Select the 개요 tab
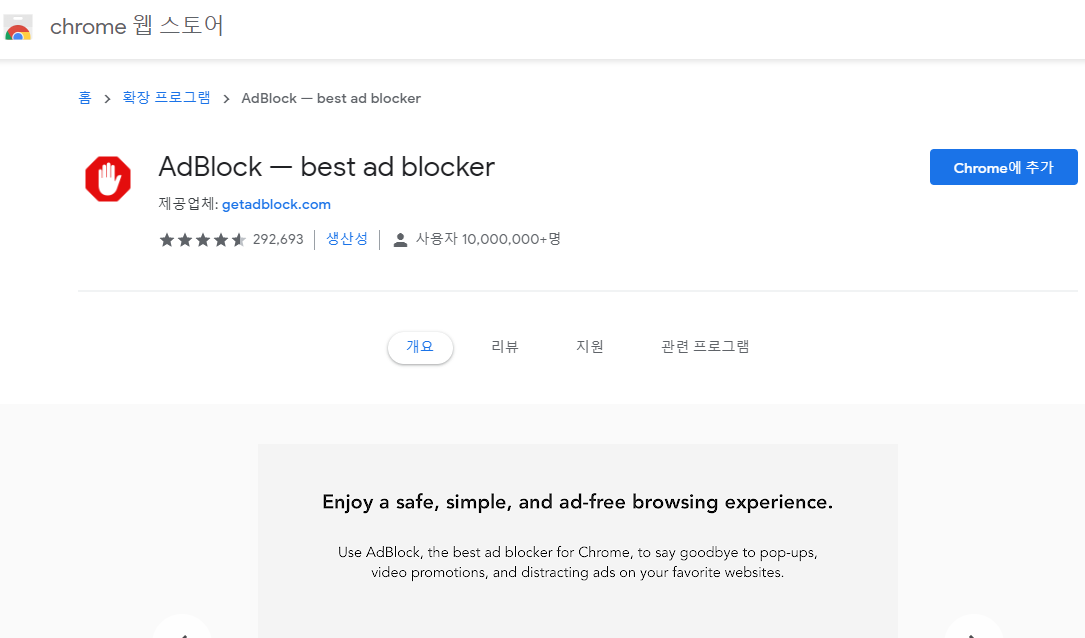 point(420,347)
